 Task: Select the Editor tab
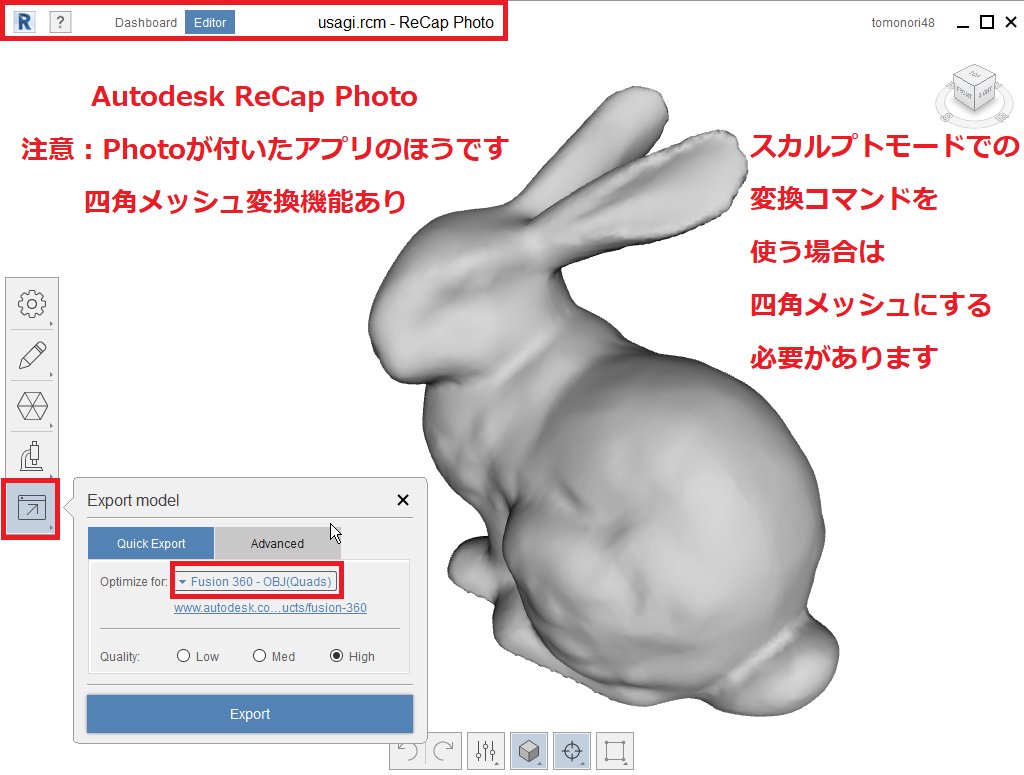(210, 22)
